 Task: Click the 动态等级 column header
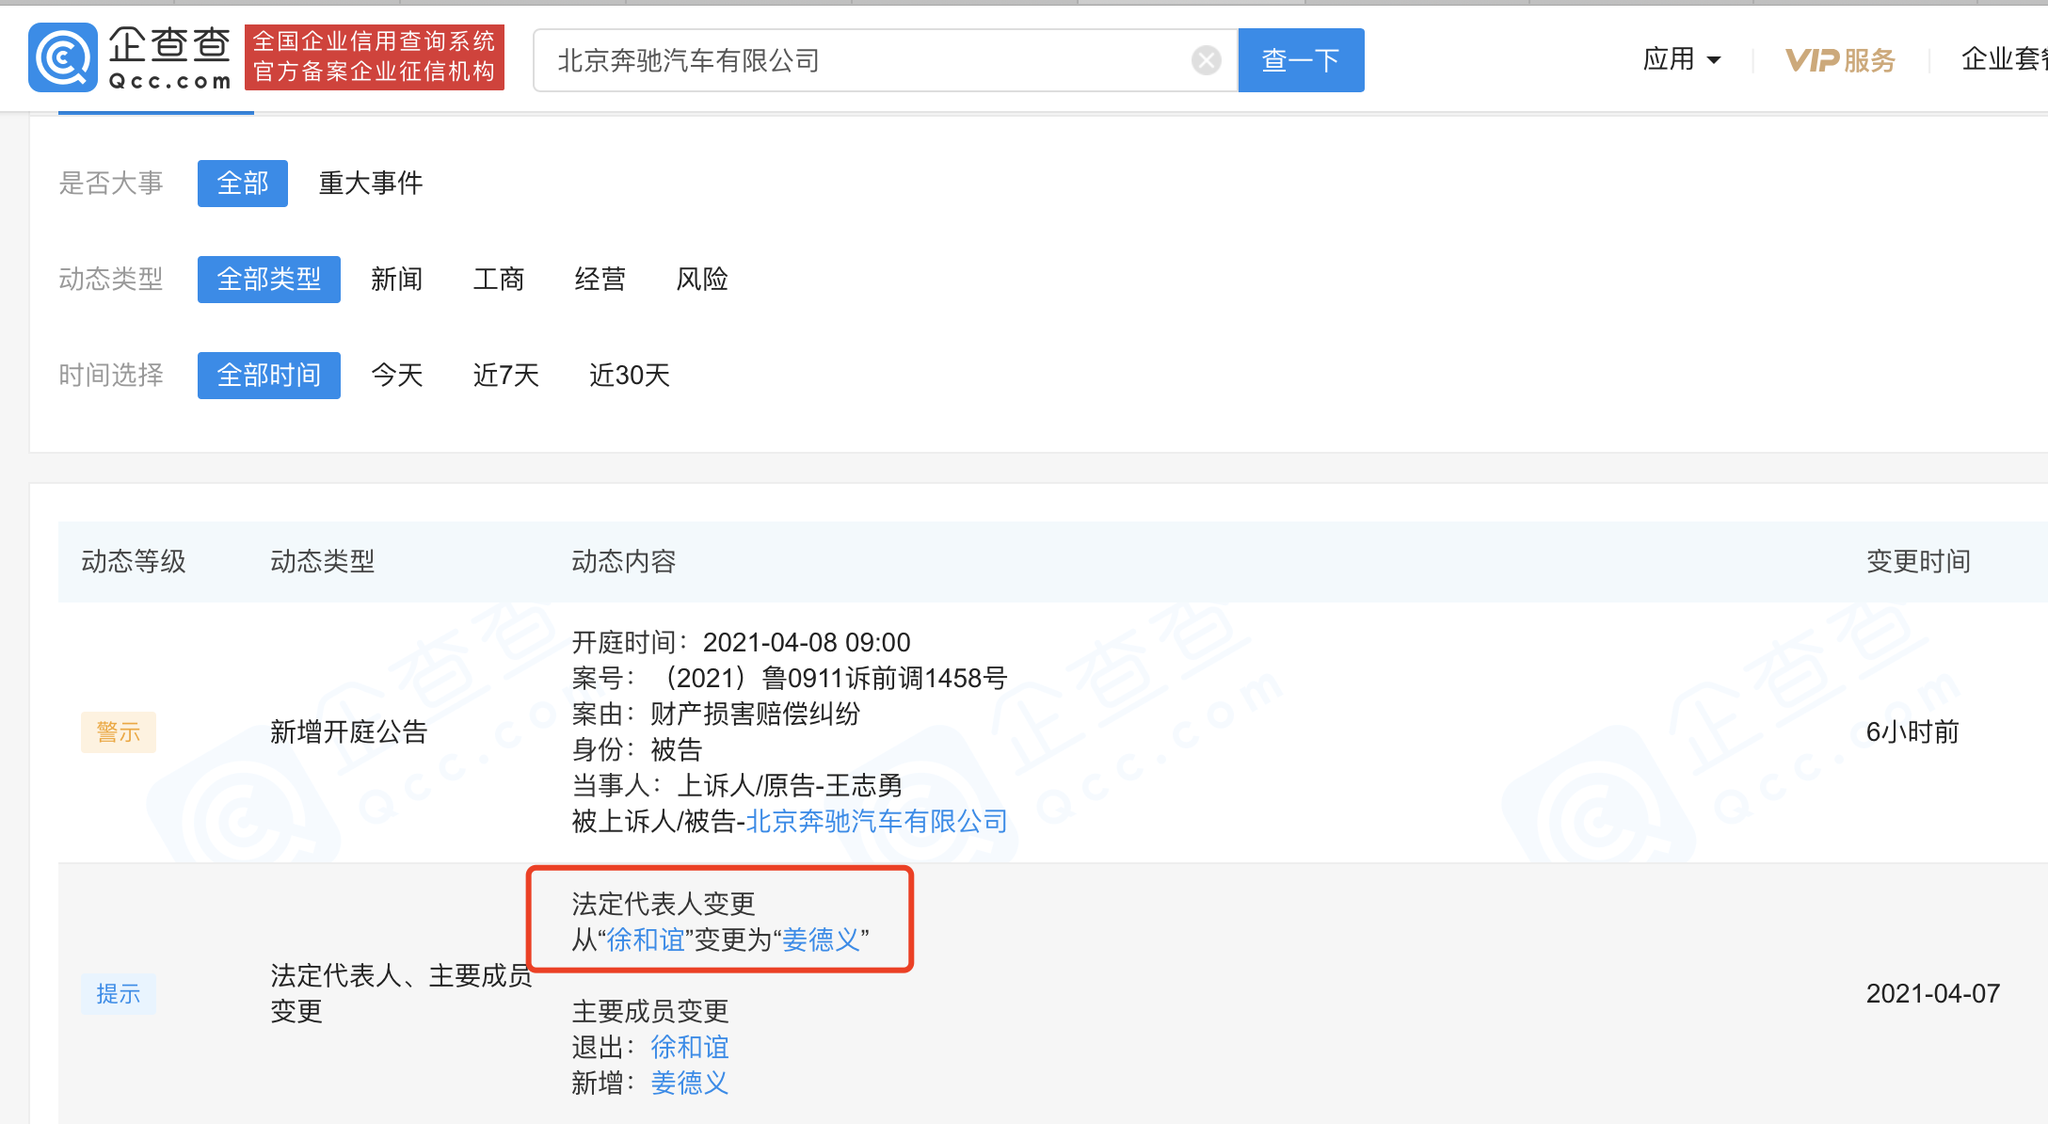tap(133, 562)
